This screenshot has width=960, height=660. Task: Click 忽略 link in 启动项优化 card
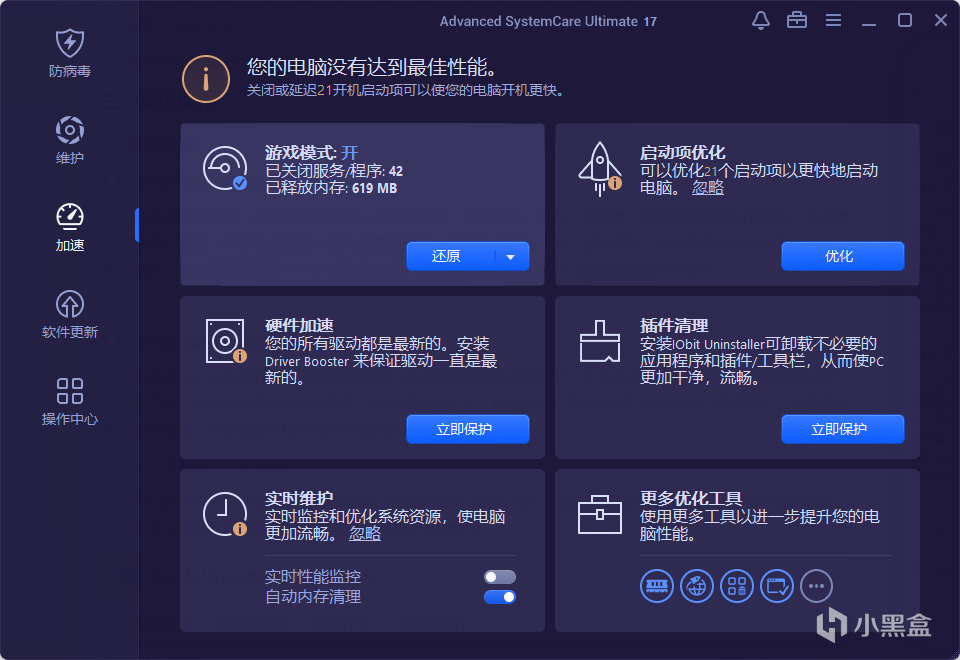[708, 188]
